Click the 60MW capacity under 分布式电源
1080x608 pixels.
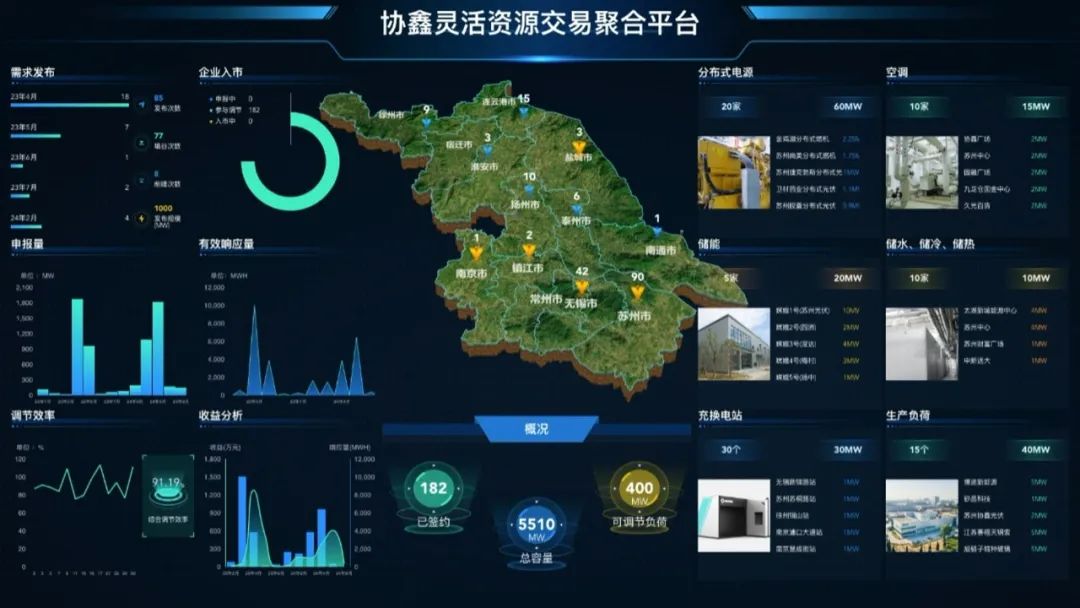pos(848,107)
